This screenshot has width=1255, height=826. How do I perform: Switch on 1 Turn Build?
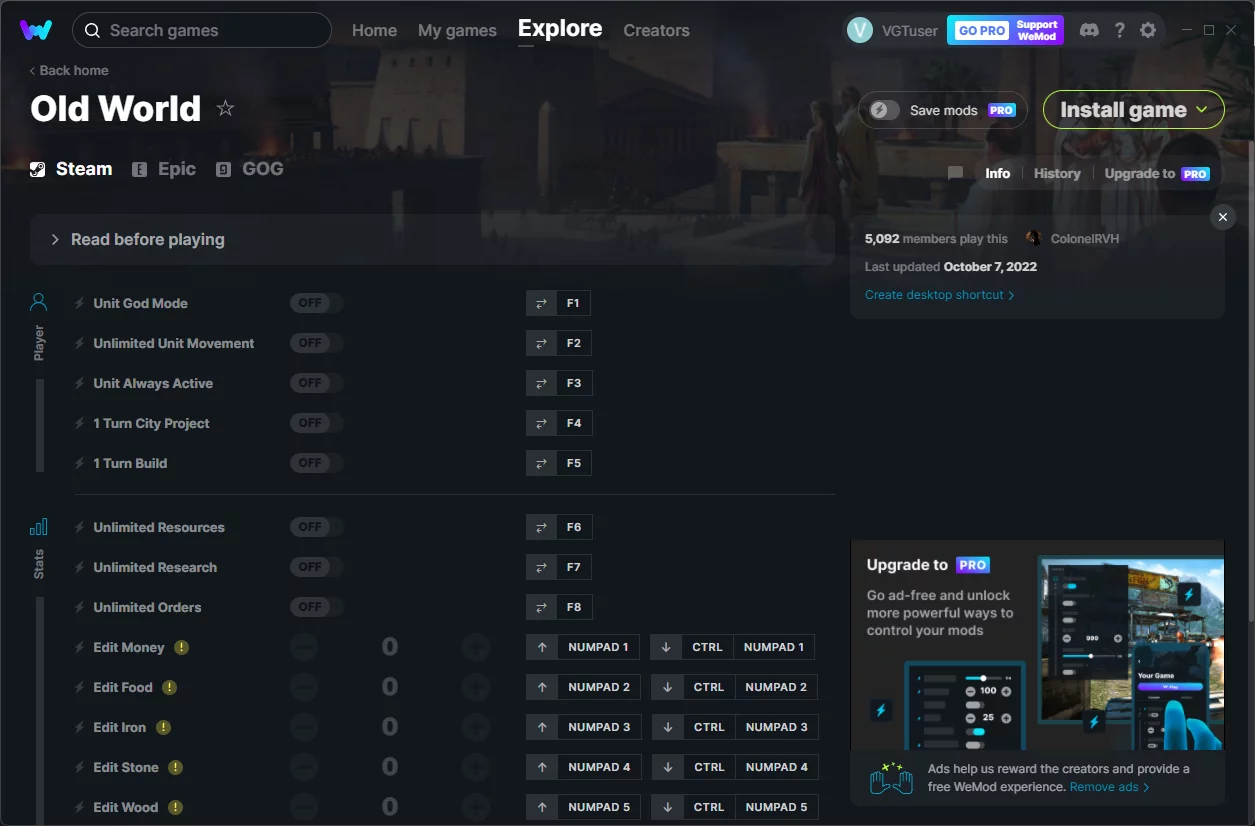316,463
